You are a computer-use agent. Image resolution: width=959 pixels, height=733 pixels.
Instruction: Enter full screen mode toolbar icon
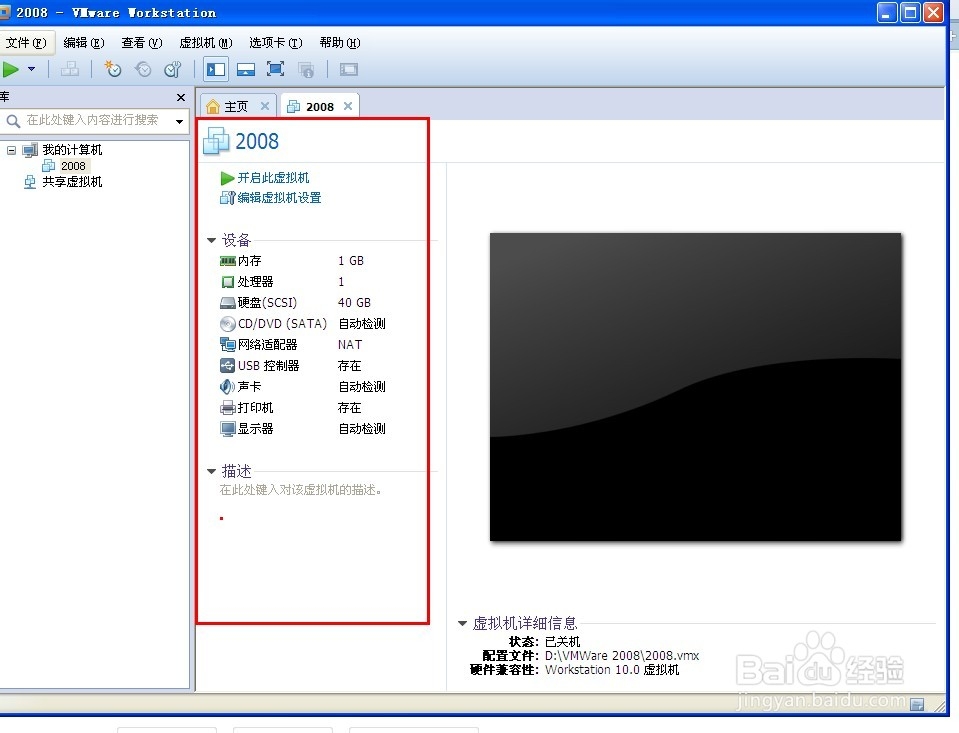coord(276,70)
